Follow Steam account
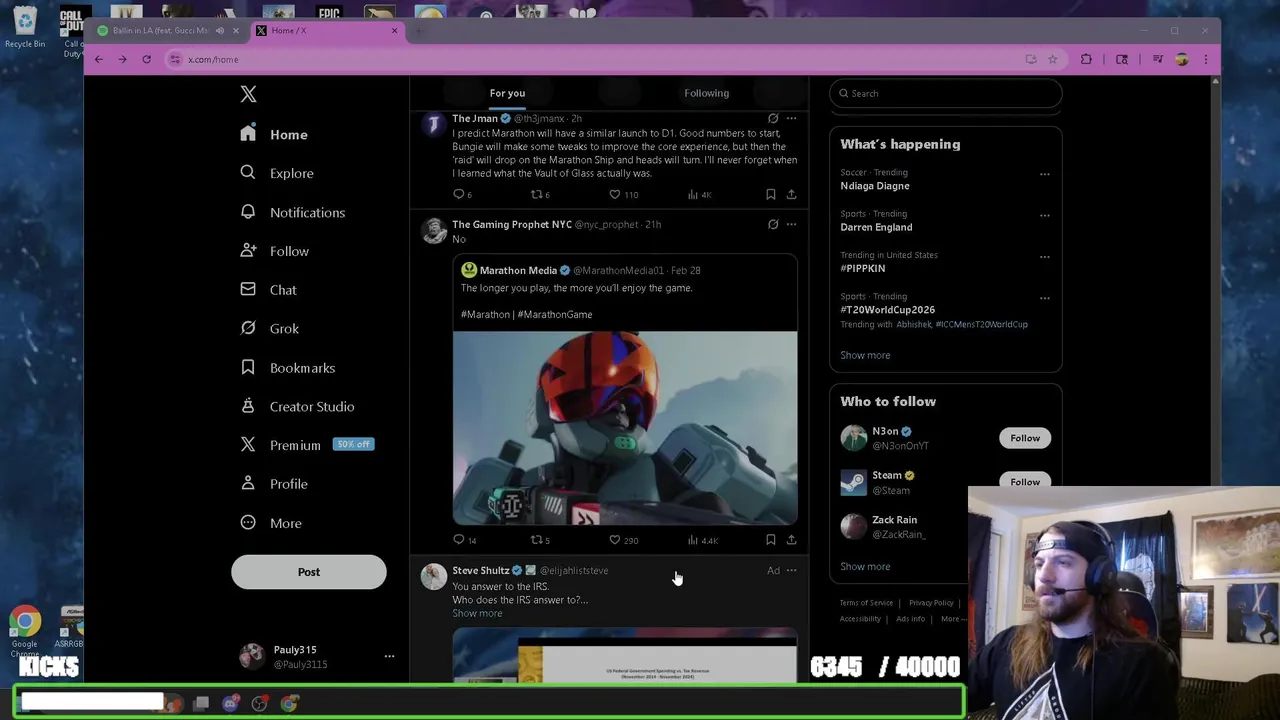This screenshot has width=1280, height=720. click(x=1024, y=481)
